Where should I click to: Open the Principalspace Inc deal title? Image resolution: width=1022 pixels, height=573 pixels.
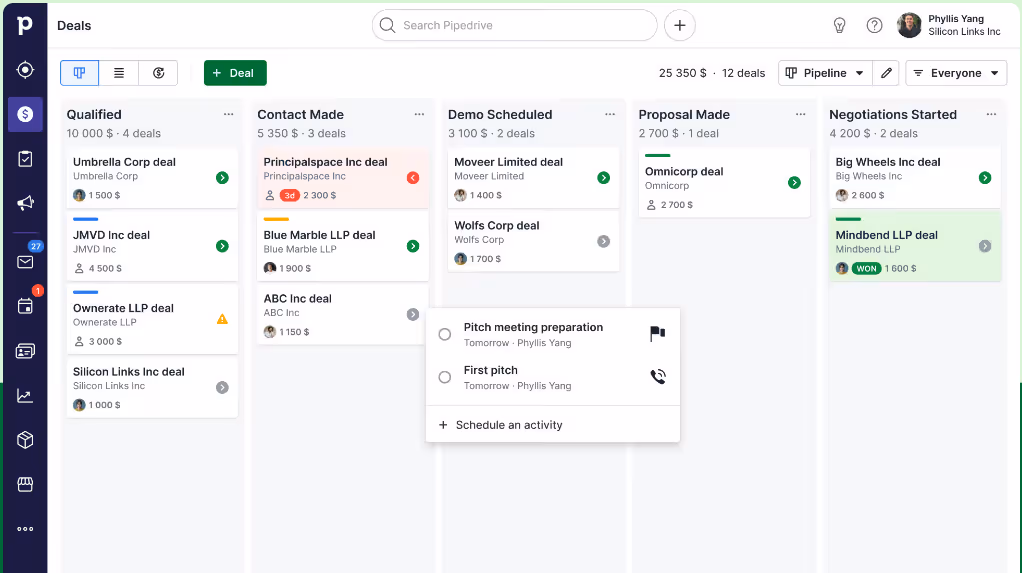tap(325, 162)
